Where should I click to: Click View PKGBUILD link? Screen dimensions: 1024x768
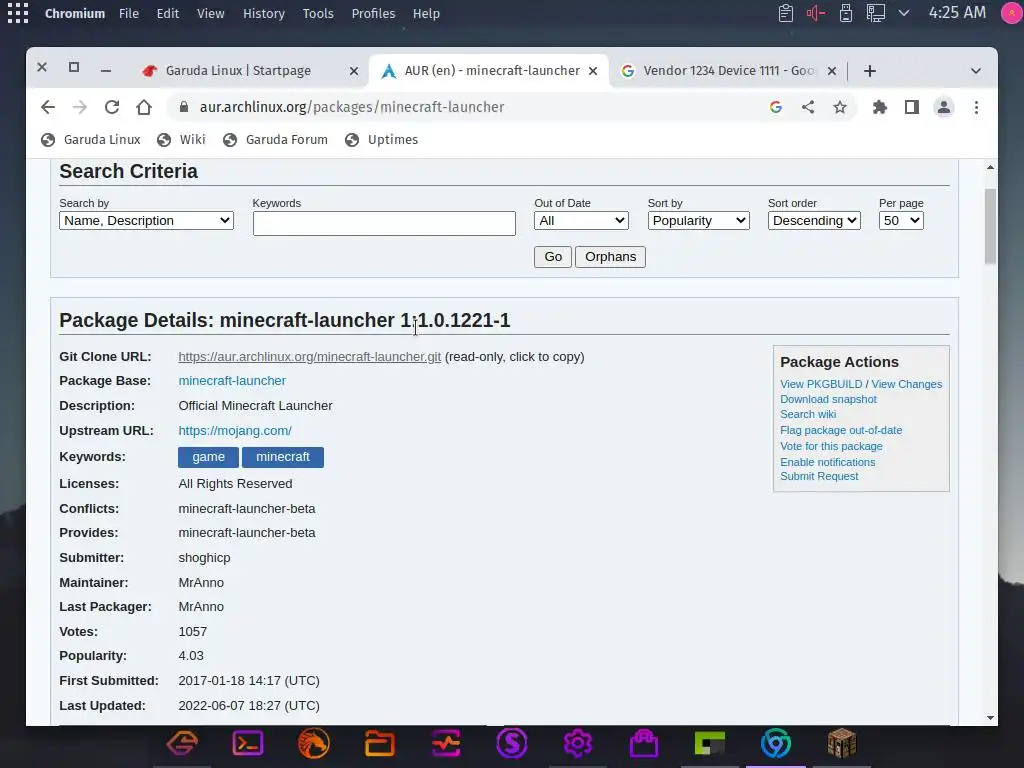[x=821, y=384]
